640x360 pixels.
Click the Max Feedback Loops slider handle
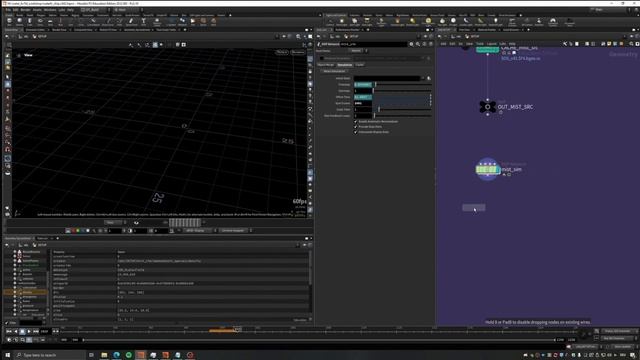[374, 116]
